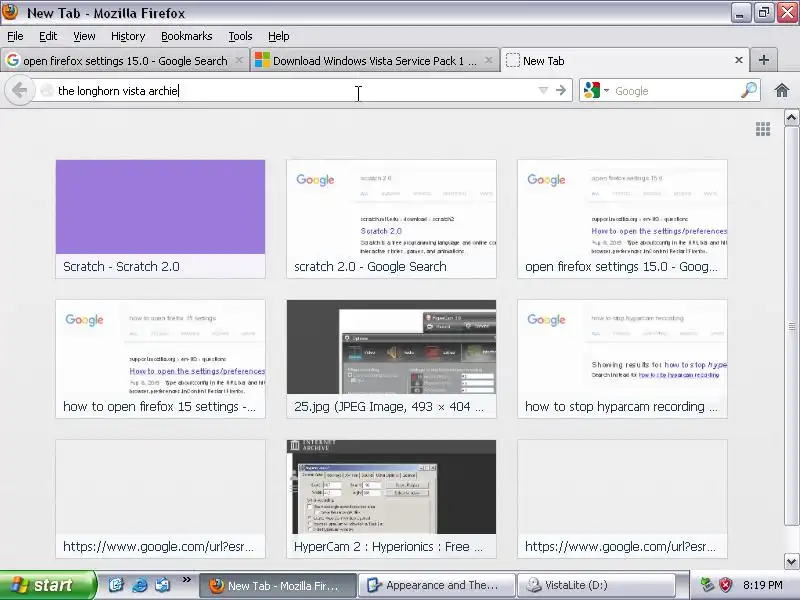This screenshot has height=600, width=800.
Task: Close the open firefox settings Google Search tab
Action: click(x=239, y=60)
